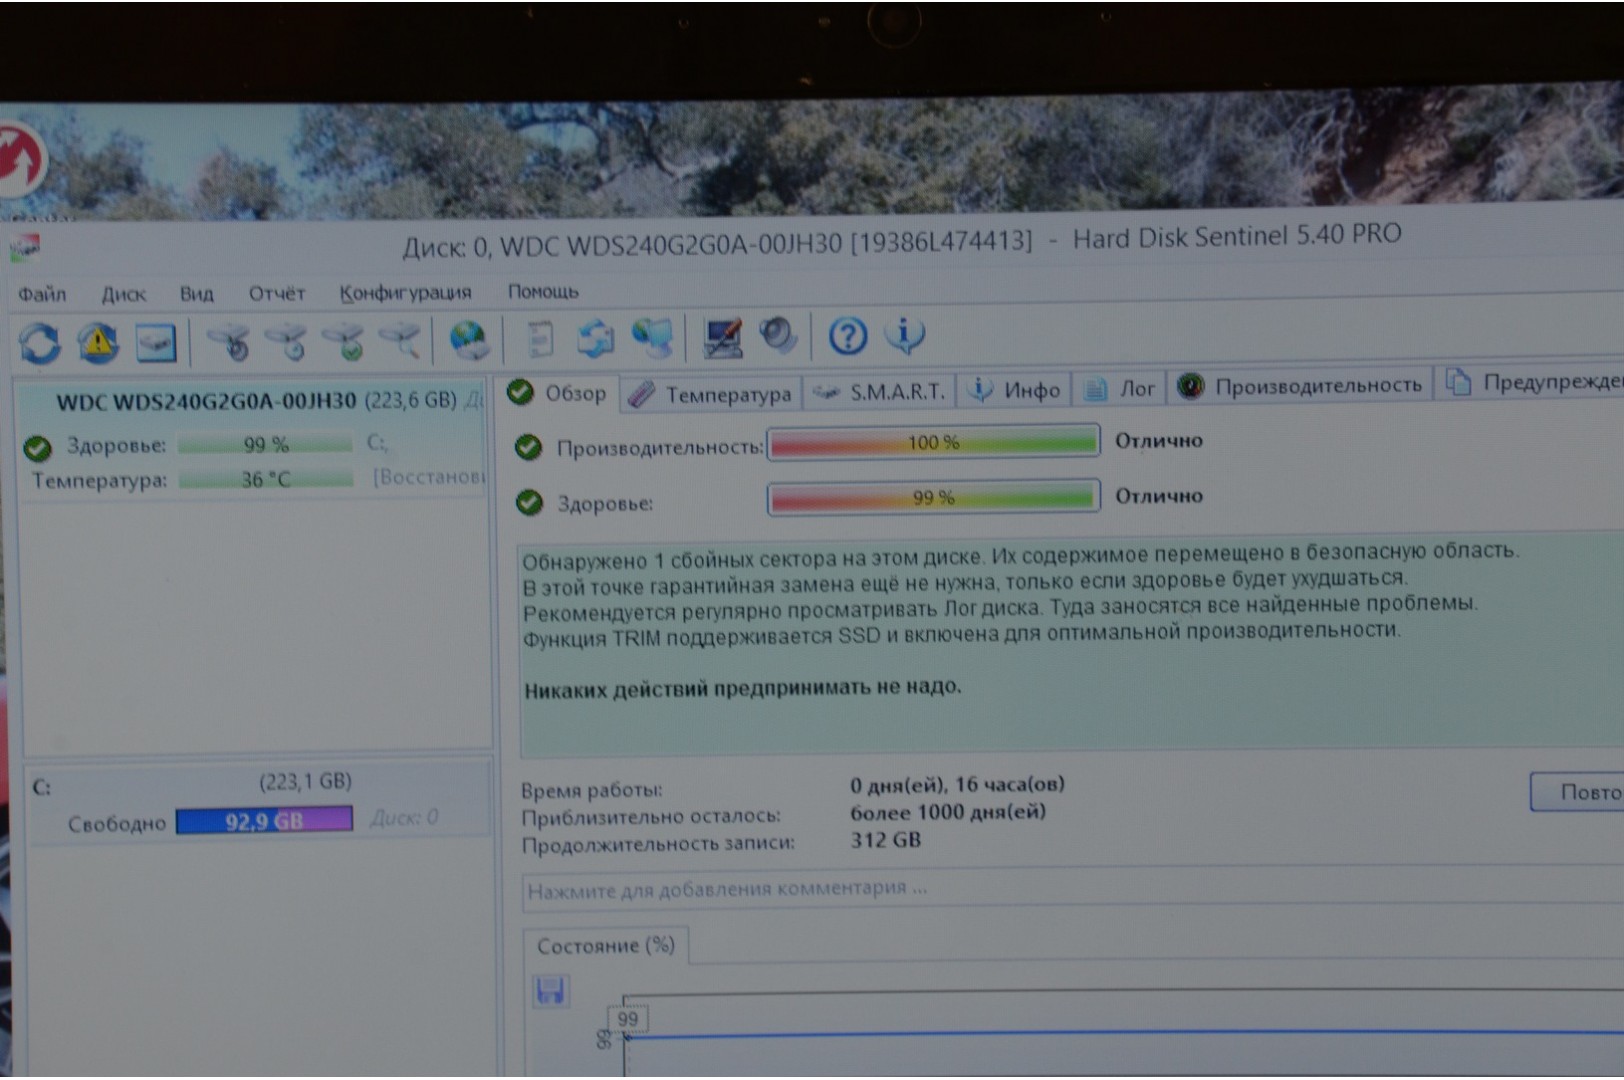The image size is (1624, 1080).
Task: Click the более 1000 дня(ей) remaining value
Action: (x=948, y=812)
